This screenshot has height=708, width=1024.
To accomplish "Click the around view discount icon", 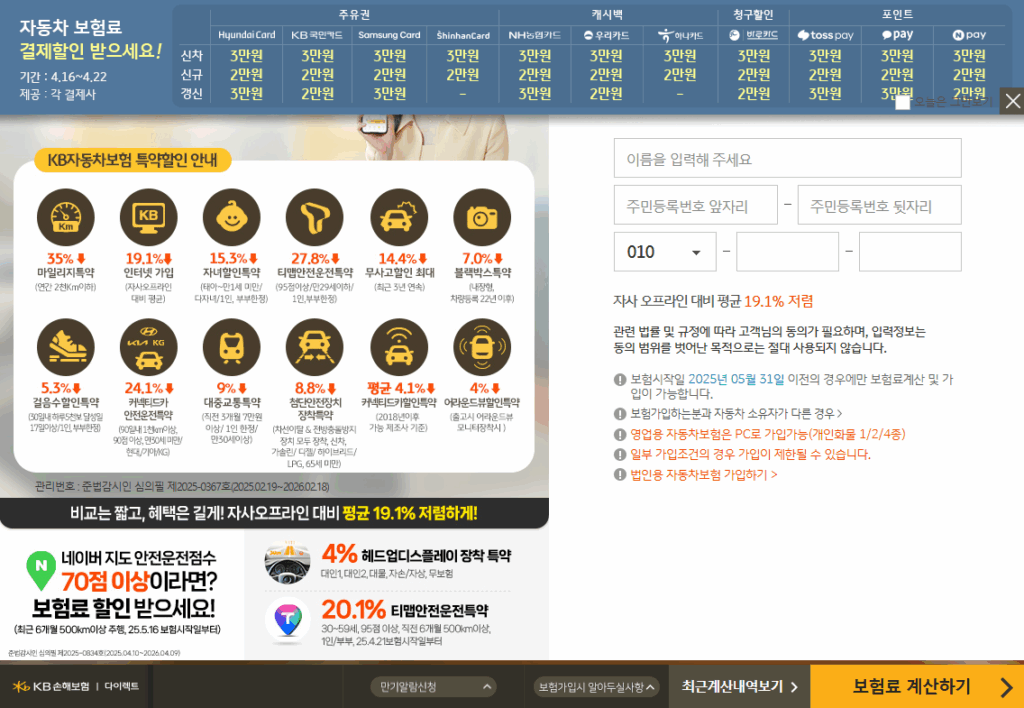I will [482, 347].
